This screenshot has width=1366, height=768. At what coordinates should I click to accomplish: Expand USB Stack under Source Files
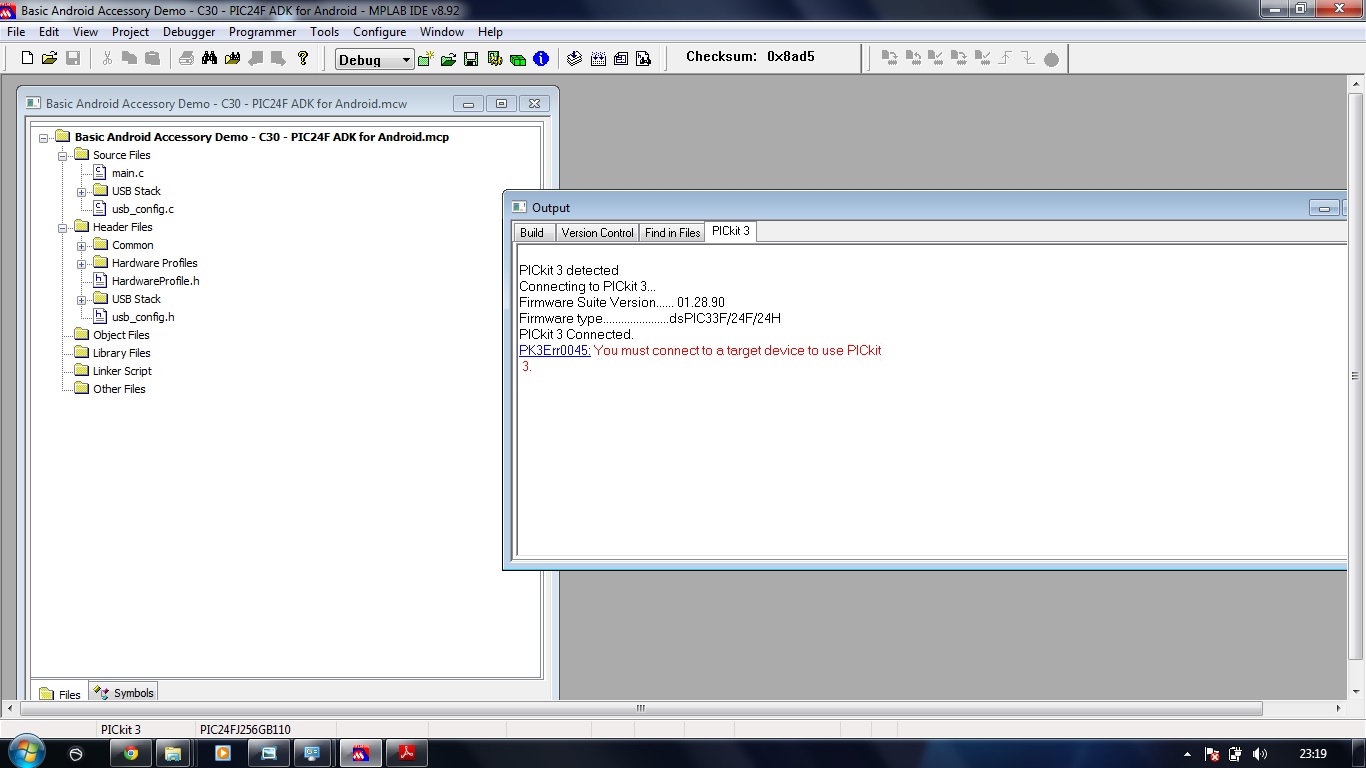tap(82, 192)
